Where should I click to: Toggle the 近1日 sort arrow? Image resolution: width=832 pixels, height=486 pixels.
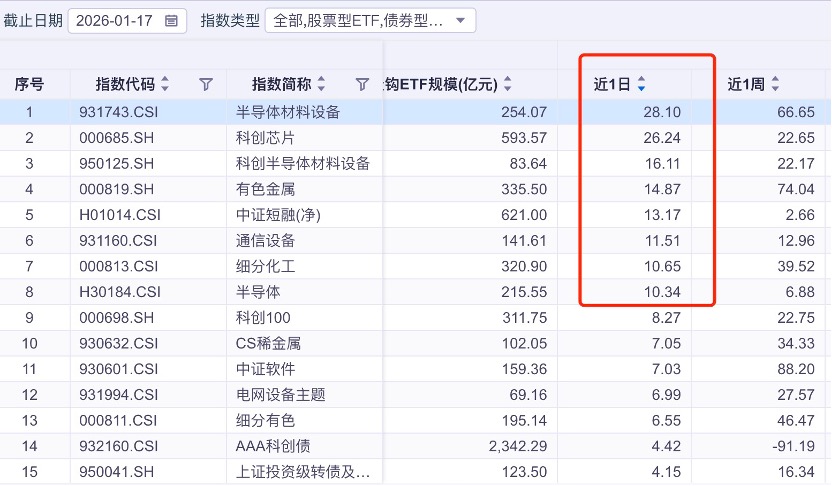[x=642, y=85]
